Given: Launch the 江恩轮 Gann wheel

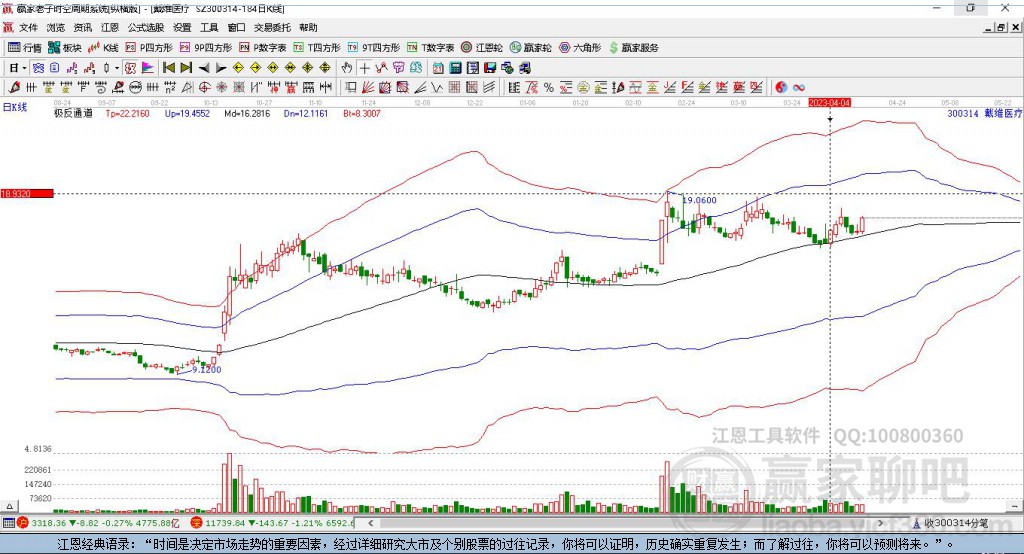Looking at the screenshot, I should pyautogui.click(x=482, y=48).
